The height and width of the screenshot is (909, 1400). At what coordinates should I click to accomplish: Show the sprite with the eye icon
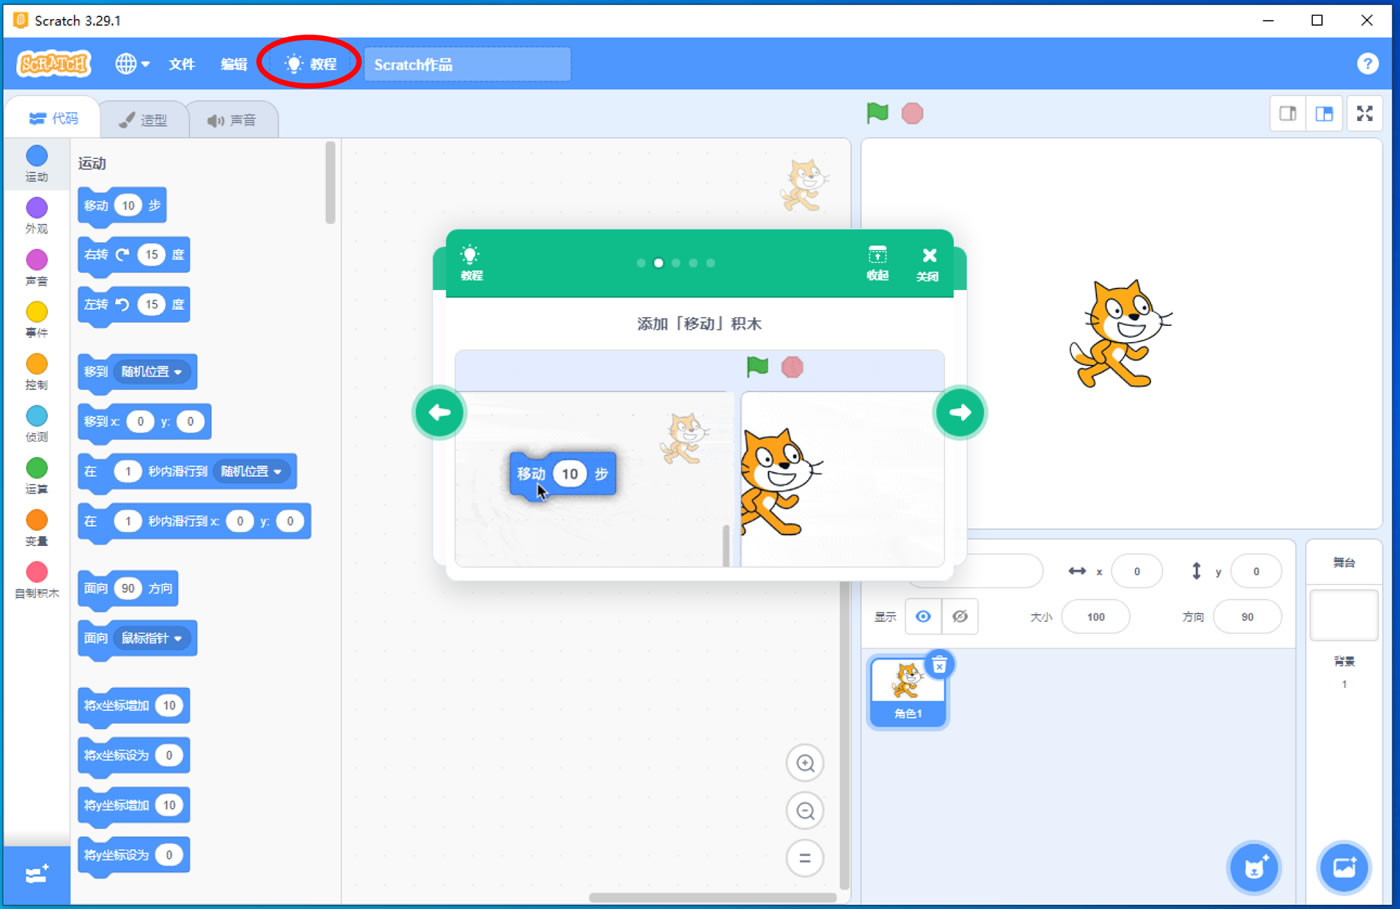(x=923, y=617)
